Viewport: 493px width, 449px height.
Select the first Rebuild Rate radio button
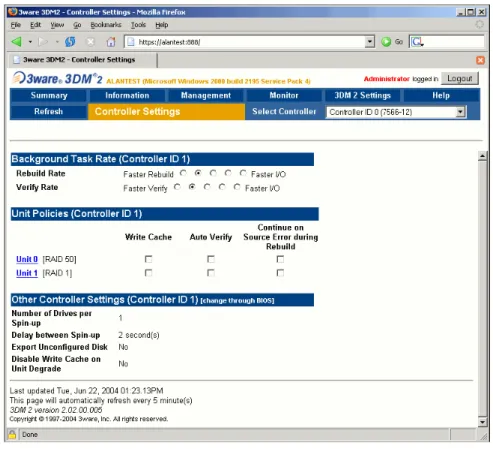[183, 173]
